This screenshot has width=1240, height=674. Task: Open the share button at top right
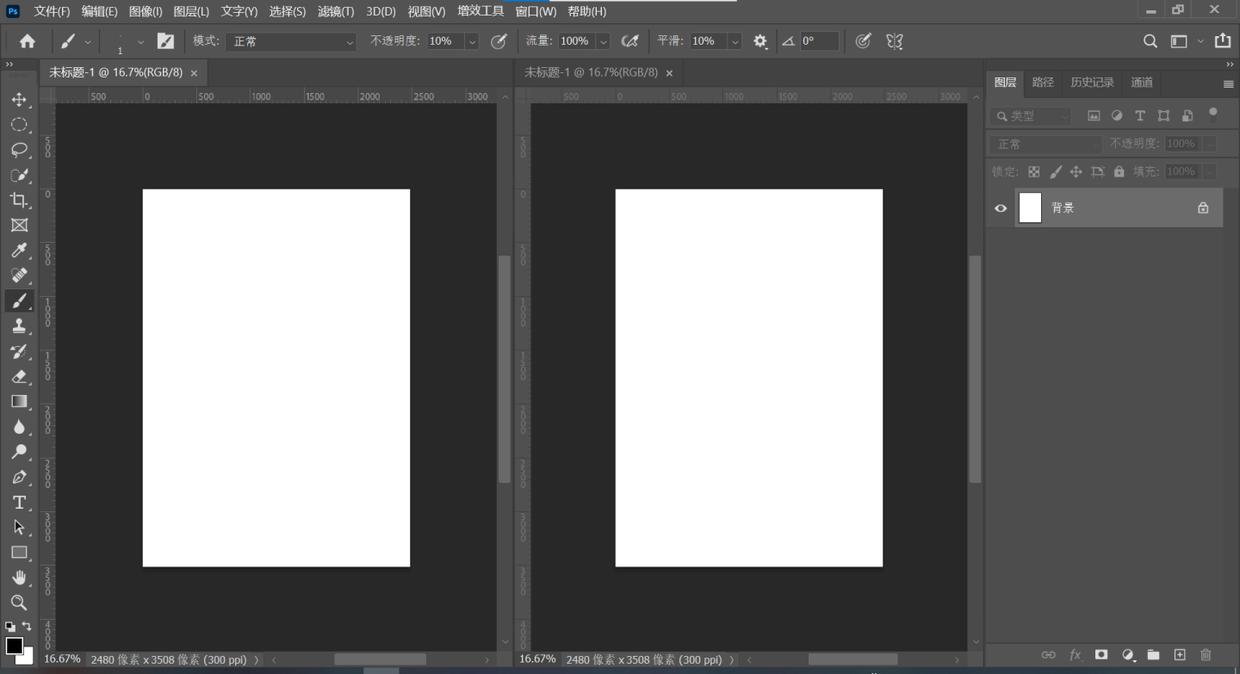1222,41
